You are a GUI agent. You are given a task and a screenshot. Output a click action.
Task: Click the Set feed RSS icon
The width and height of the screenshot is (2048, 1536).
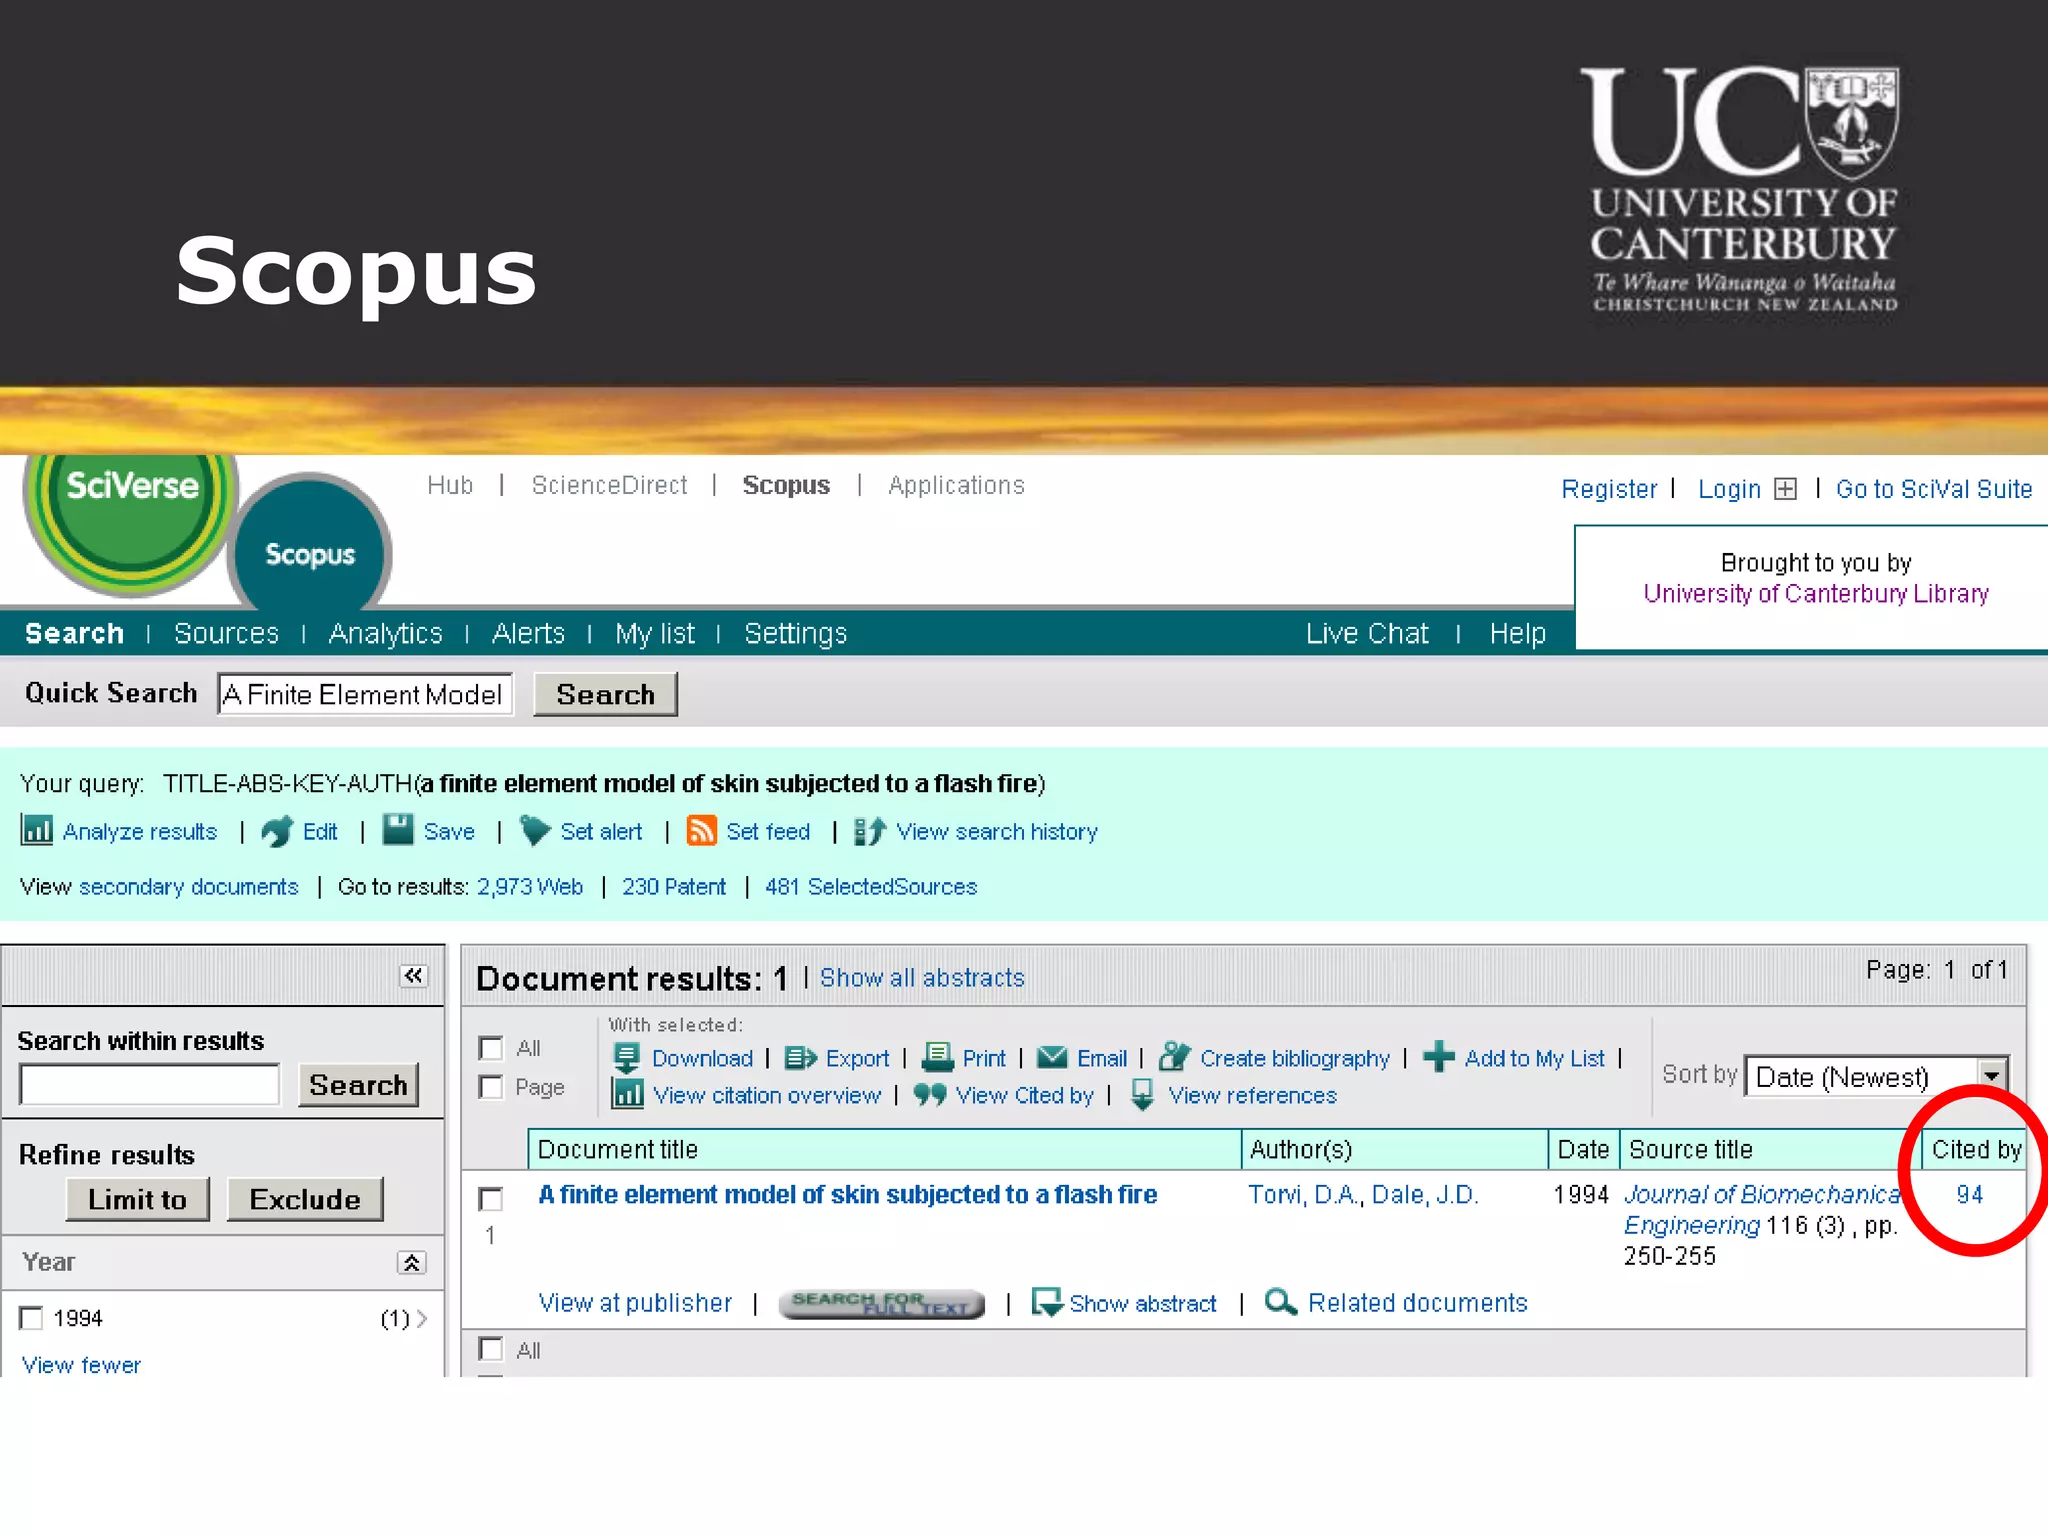[701, 830]
